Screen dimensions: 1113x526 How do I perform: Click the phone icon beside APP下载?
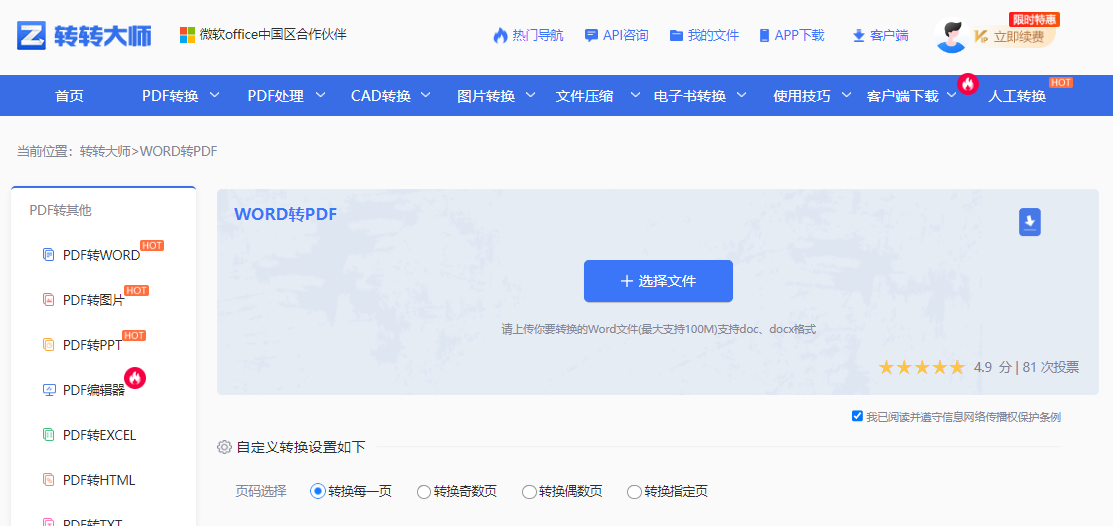764,35
